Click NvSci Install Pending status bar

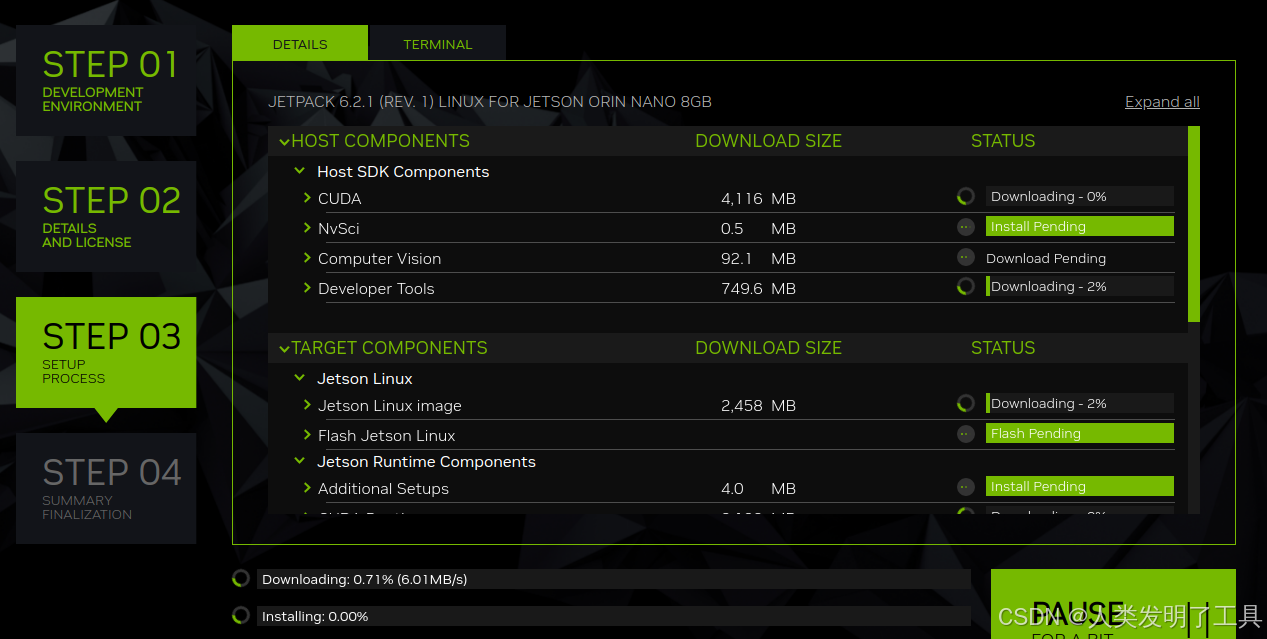point(1080,227)
